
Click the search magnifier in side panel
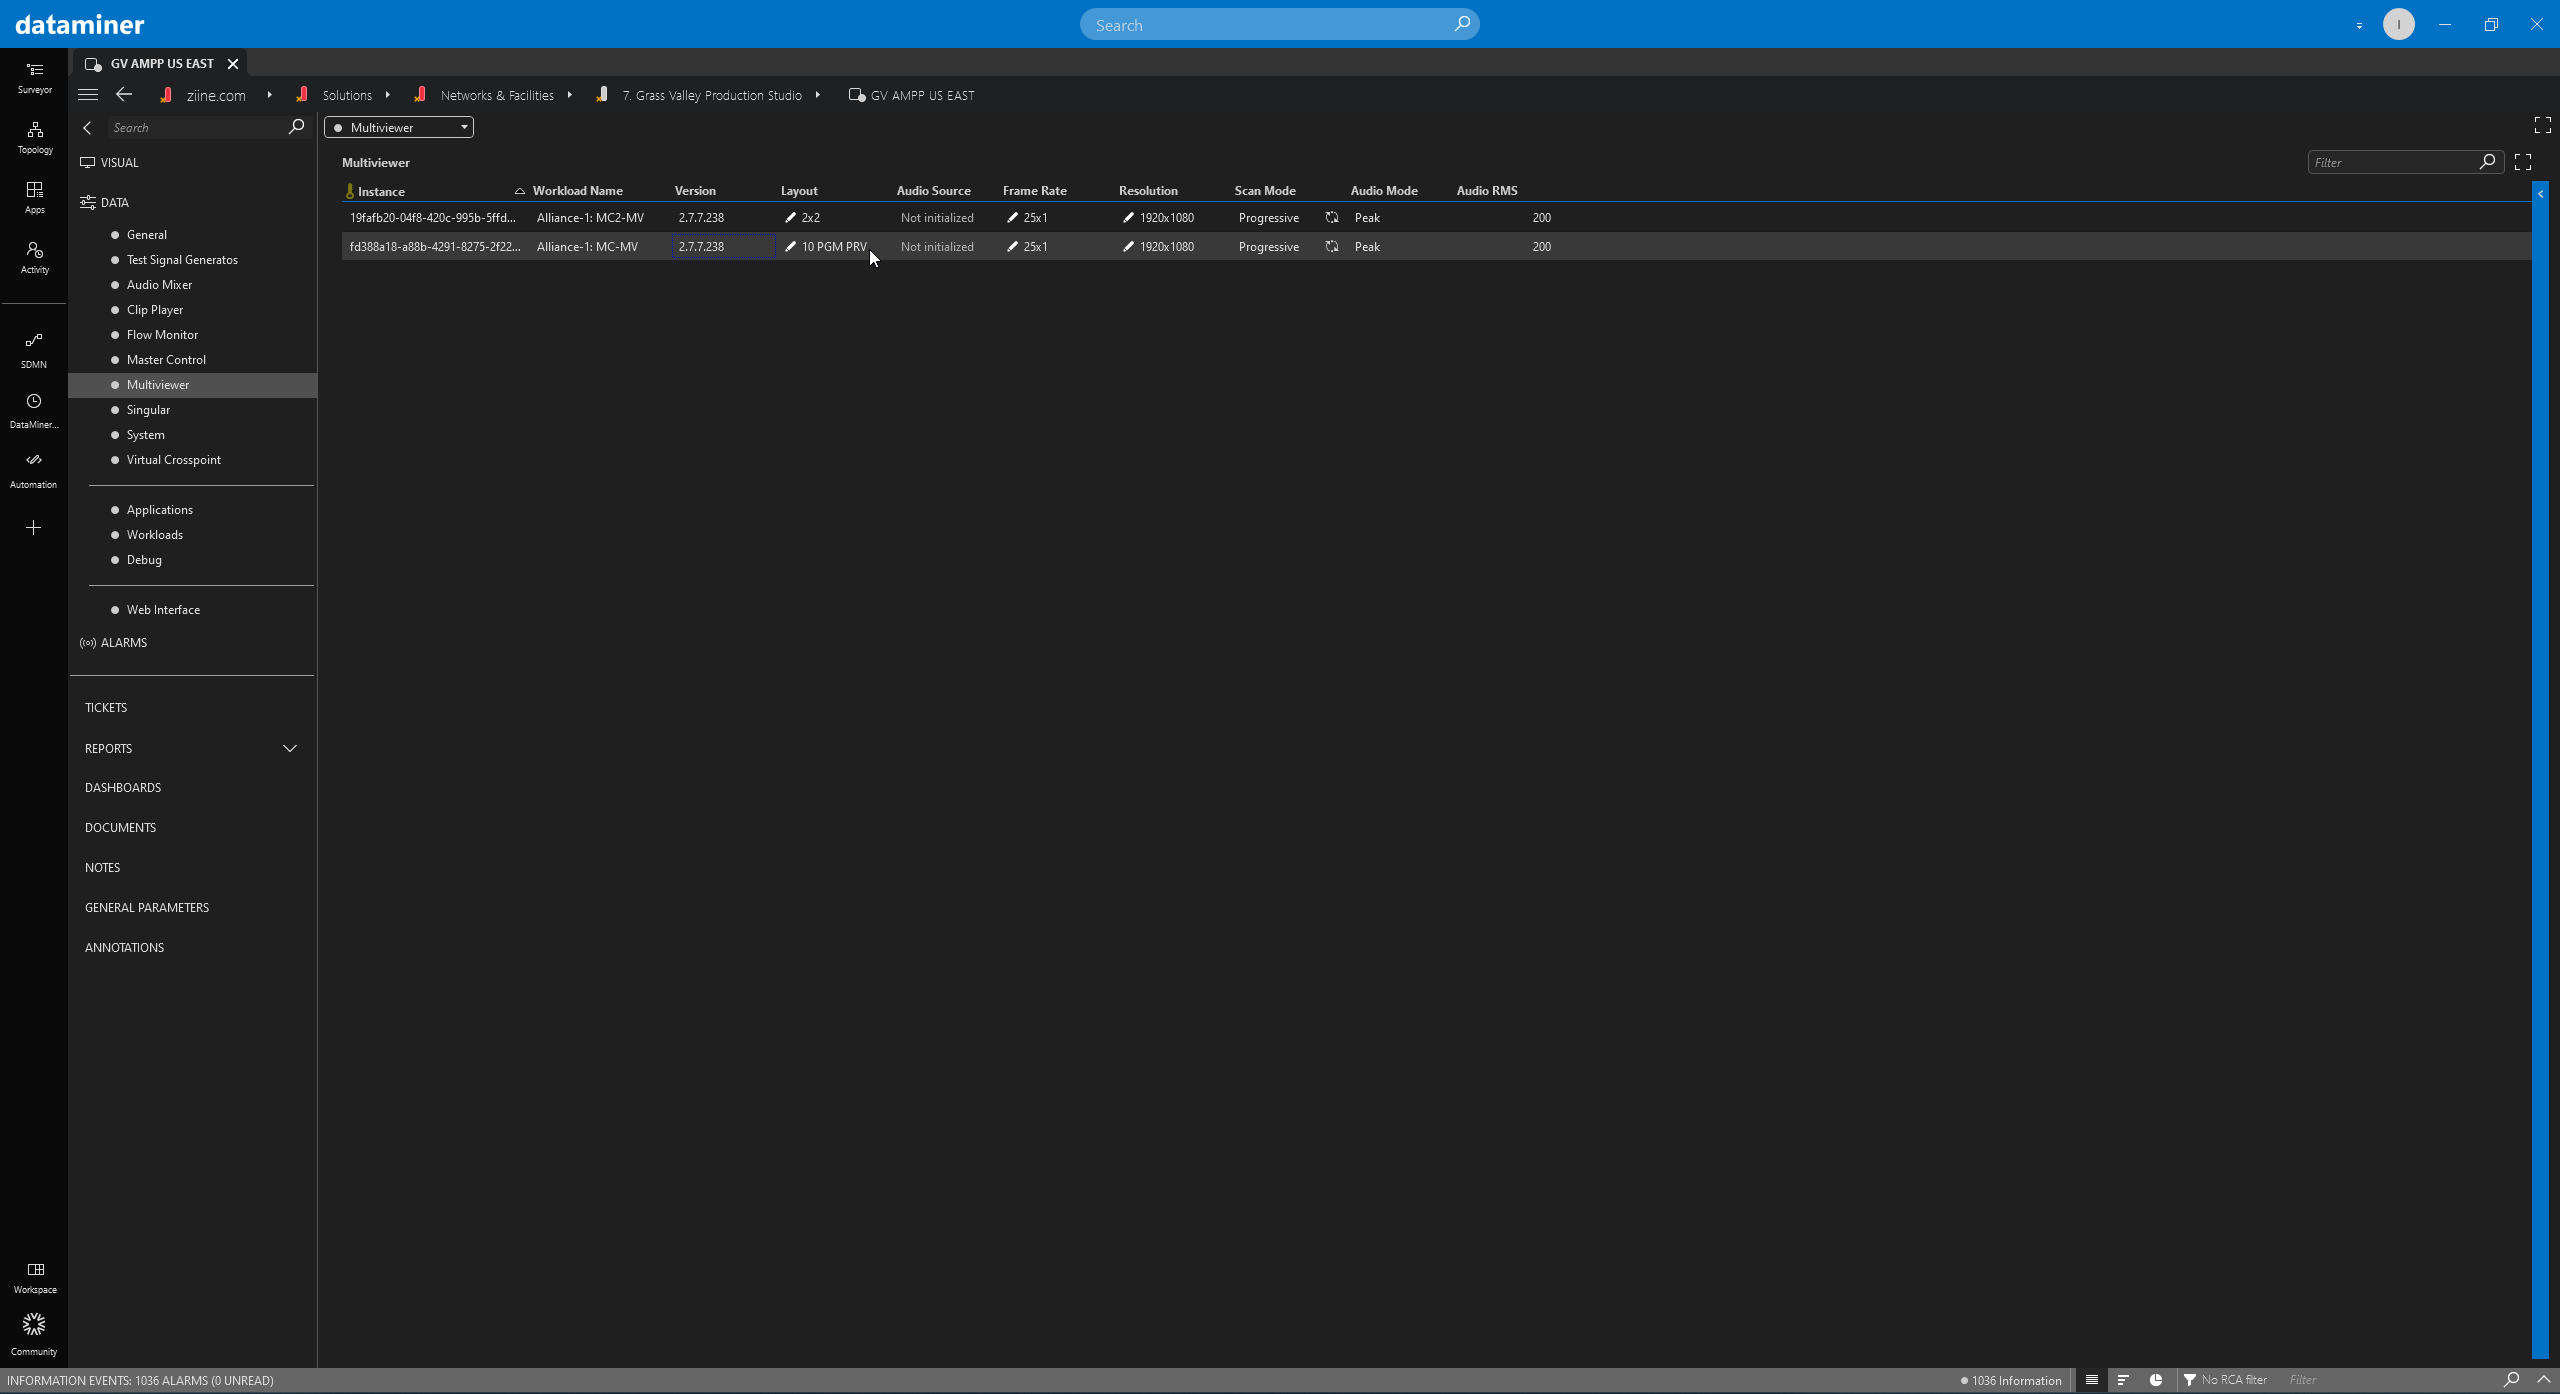pos(296,127)
